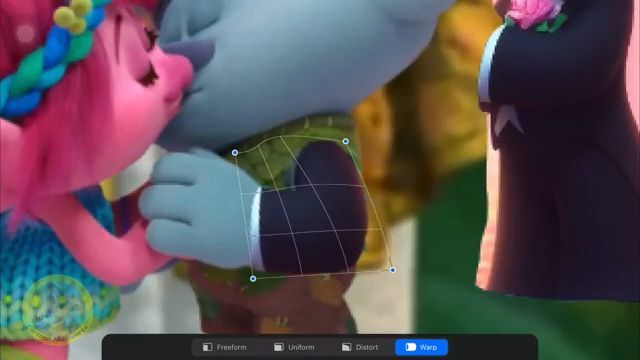Click the Distort mode icon
This screenshot has height=360, width=640.
click(x=347, y=347)
